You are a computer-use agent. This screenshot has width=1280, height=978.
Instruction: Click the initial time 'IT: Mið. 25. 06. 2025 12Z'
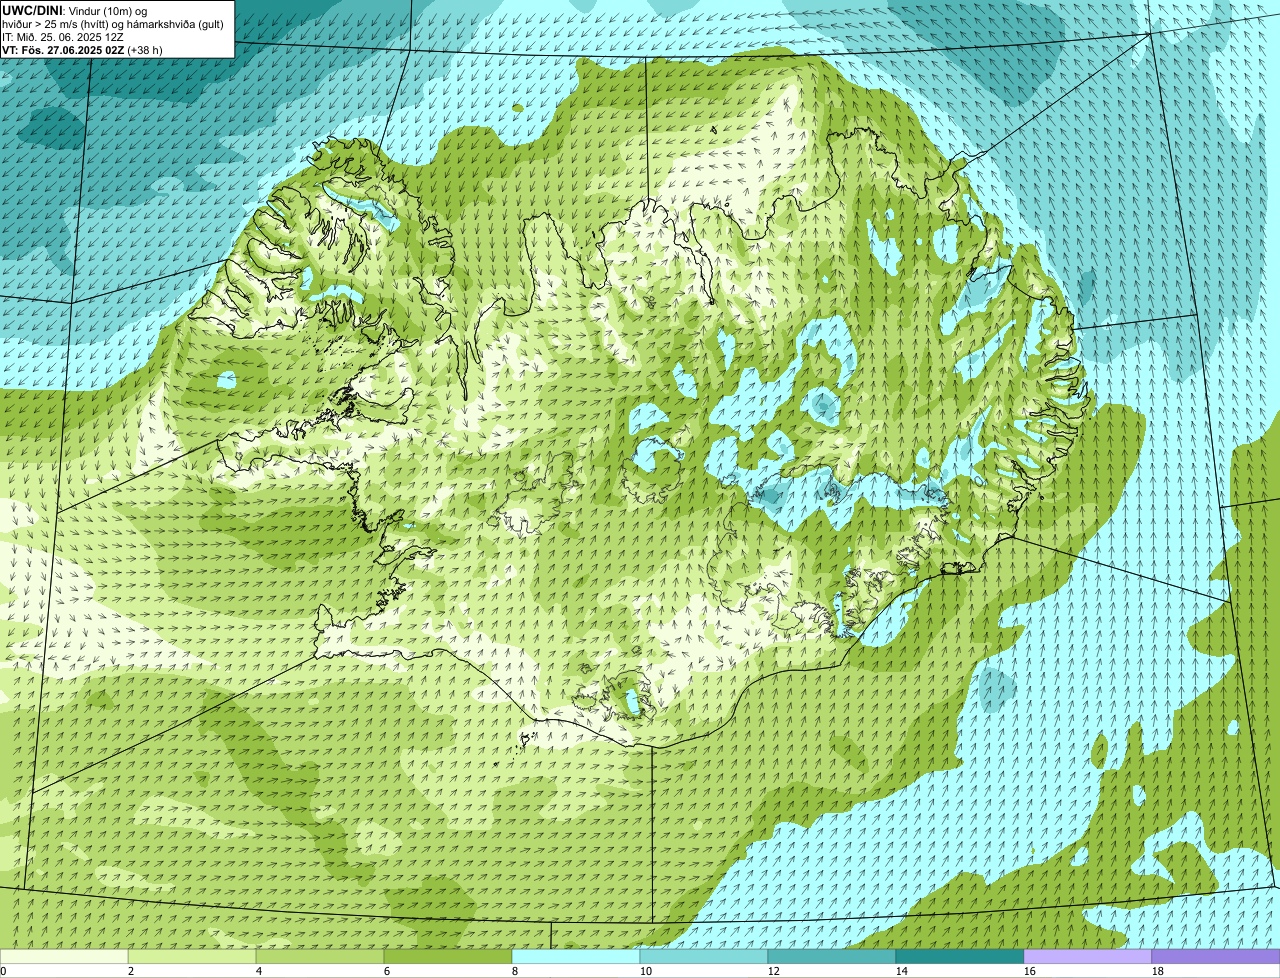click(63, 36)
